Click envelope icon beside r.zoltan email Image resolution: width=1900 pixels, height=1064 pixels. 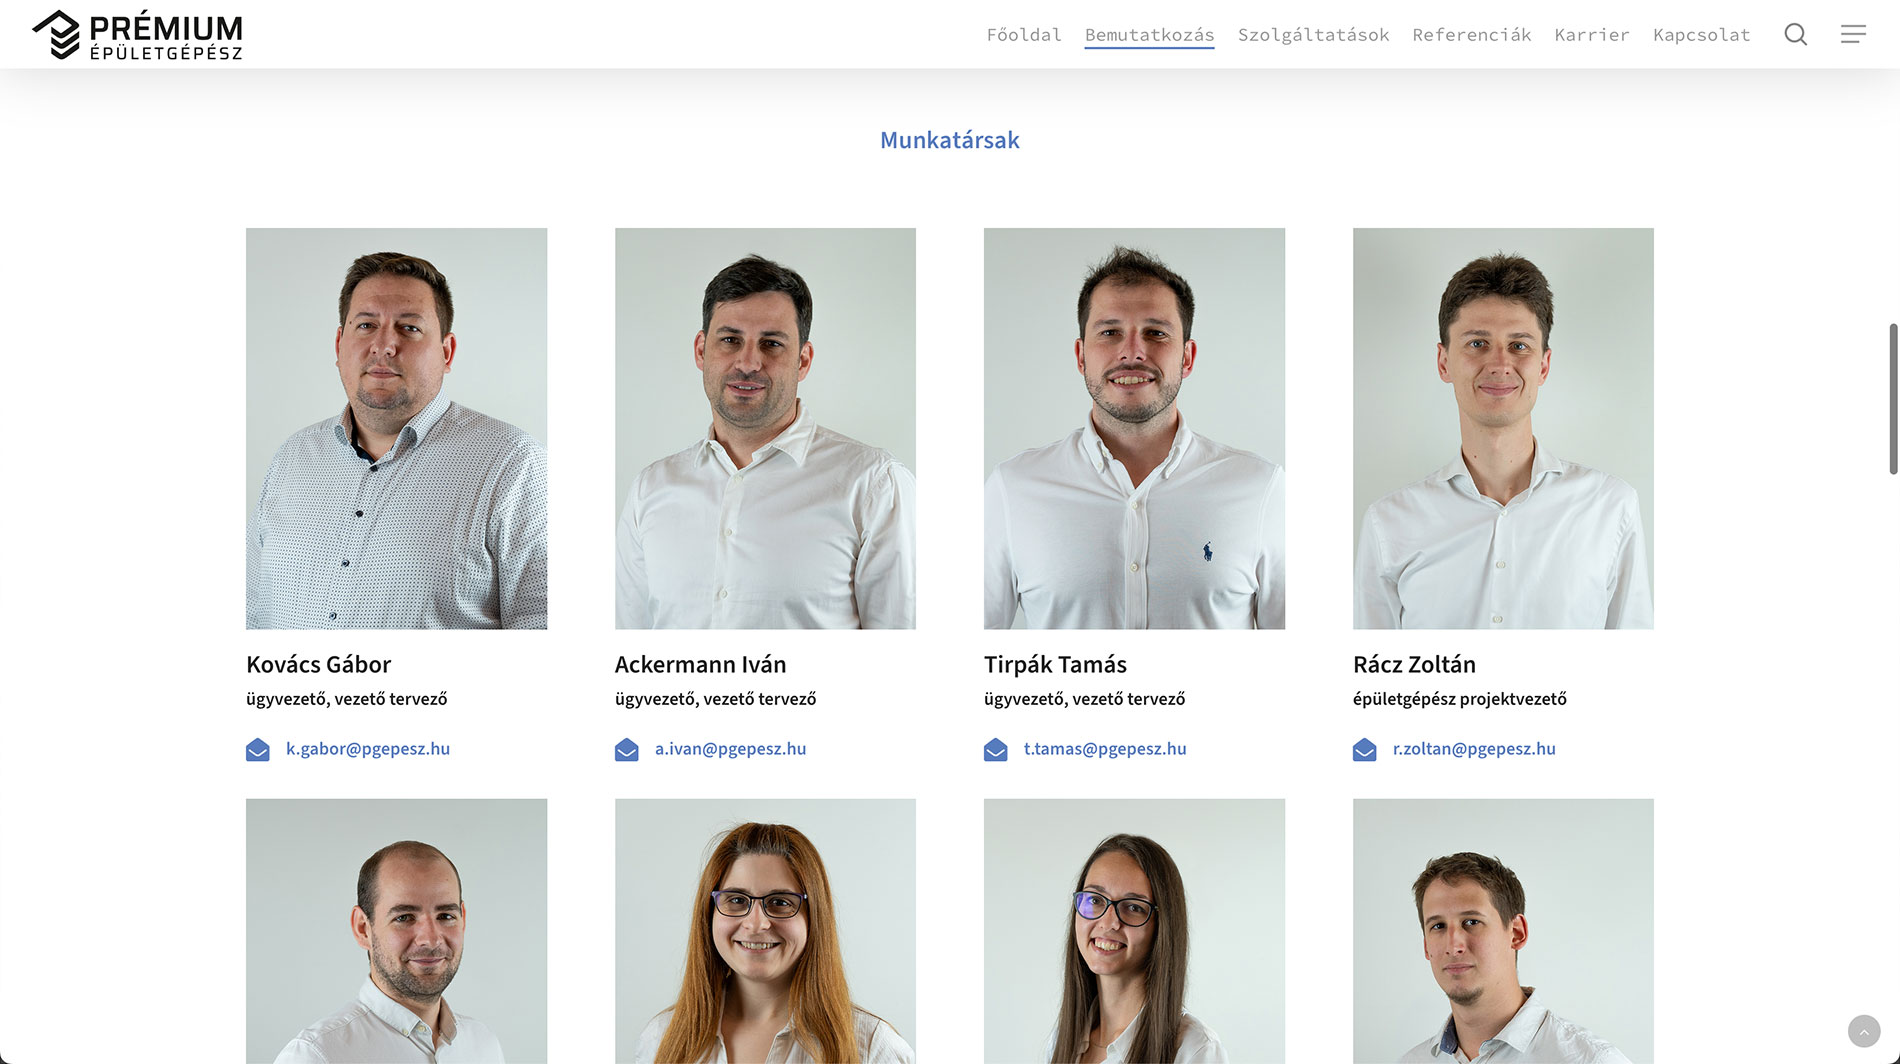click(x=1365, y=749)
